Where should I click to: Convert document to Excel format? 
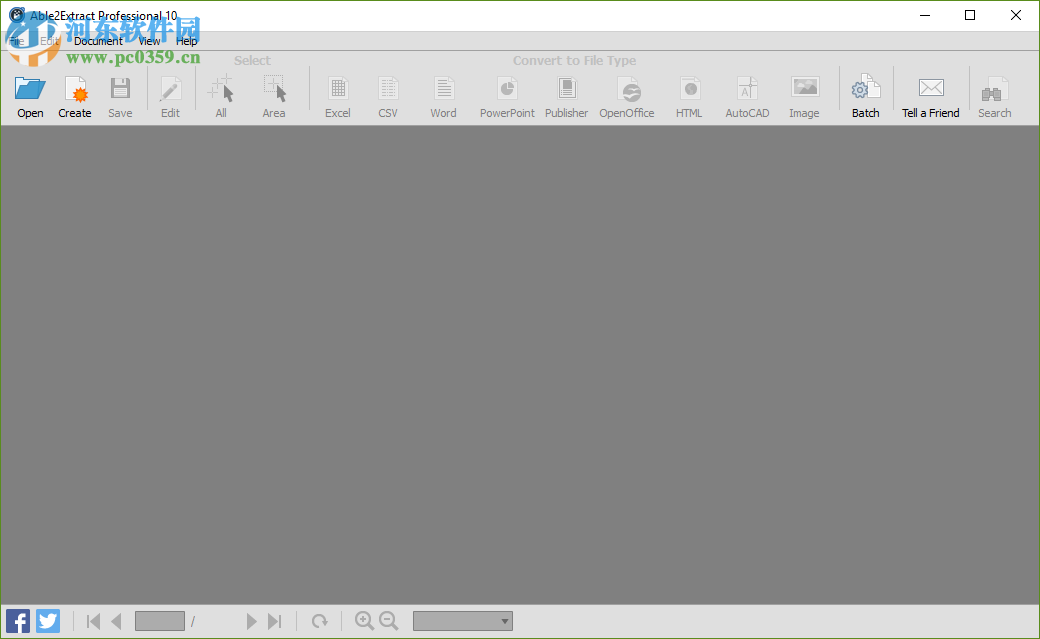tap(337, 95)
